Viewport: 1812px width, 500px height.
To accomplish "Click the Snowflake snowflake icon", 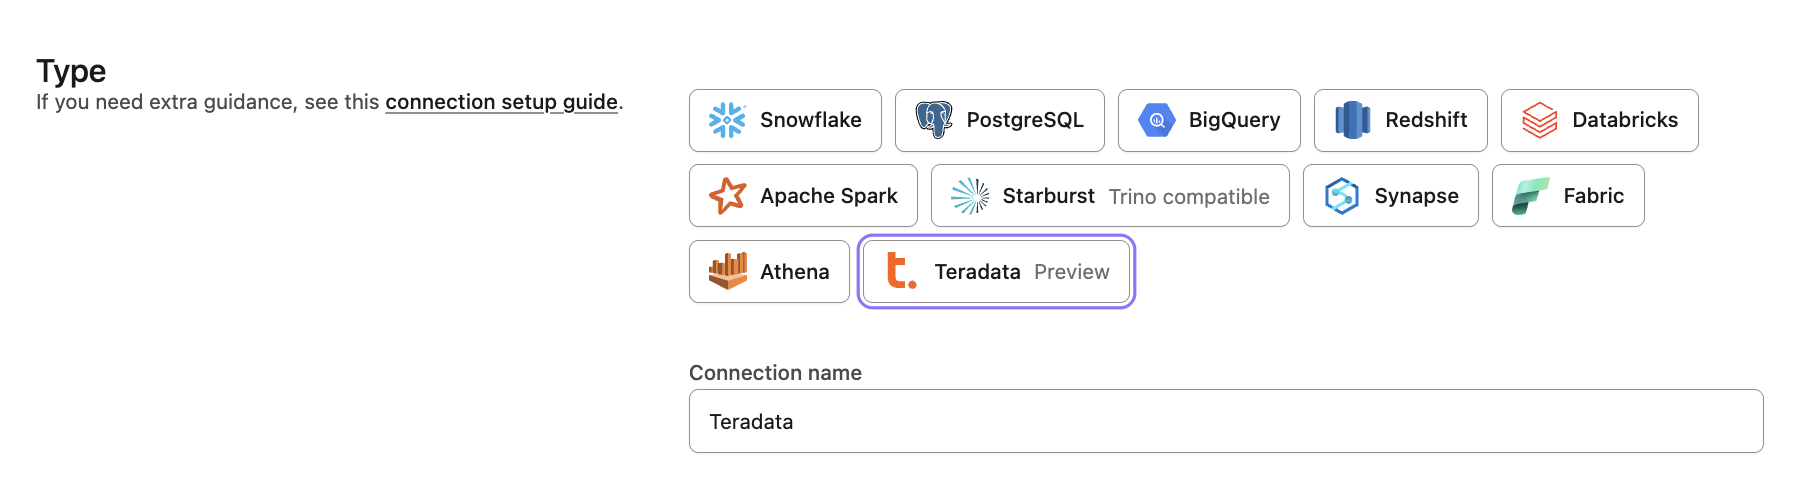I will 727,120.
